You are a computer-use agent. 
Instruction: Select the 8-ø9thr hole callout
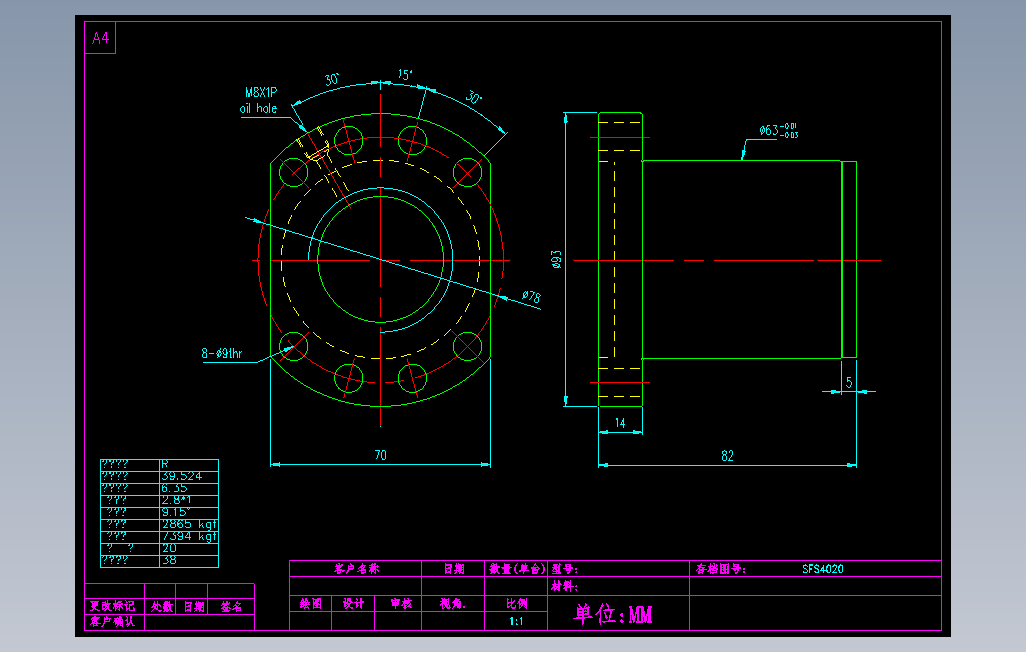tap(222, 353)
